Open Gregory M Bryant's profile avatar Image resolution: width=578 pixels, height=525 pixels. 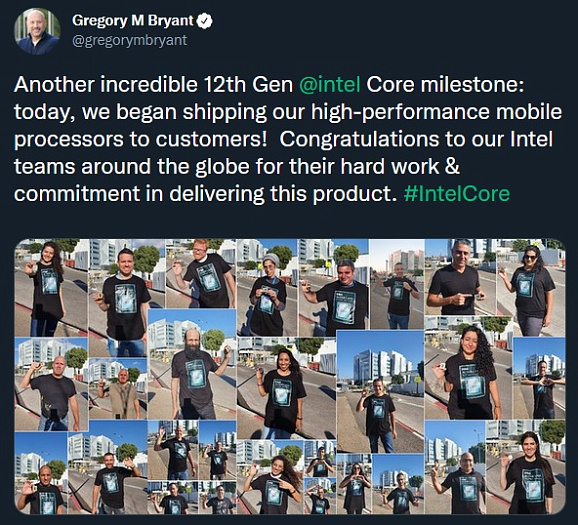coord(37,32)
